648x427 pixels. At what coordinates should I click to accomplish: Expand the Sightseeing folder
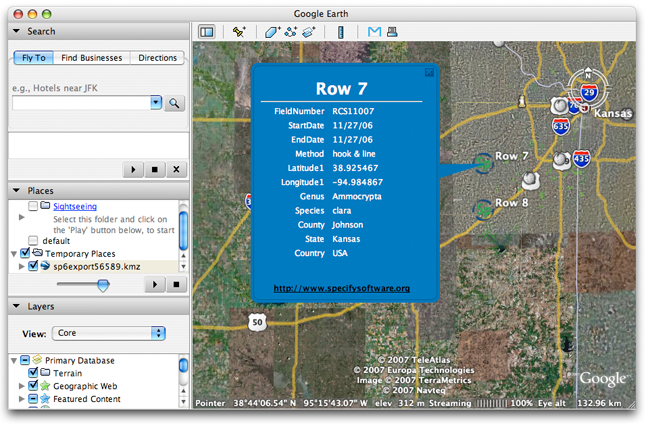pyautogui.click(x=22, y=217)
